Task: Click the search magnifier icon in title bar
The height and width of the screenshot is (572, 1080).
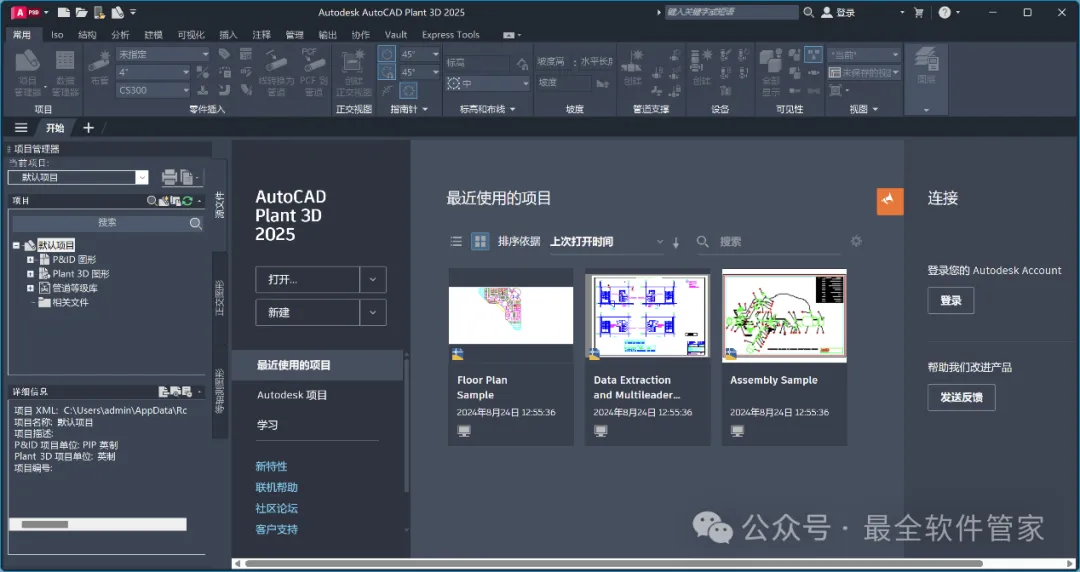Action: (809, 12)
